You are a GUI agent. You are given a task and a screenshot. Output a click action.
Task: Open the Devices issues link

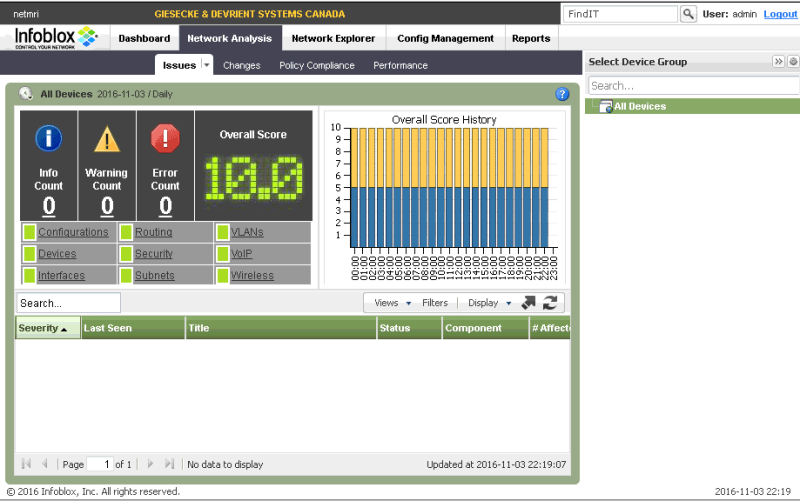pyautogui.click(x=57, y=254)
